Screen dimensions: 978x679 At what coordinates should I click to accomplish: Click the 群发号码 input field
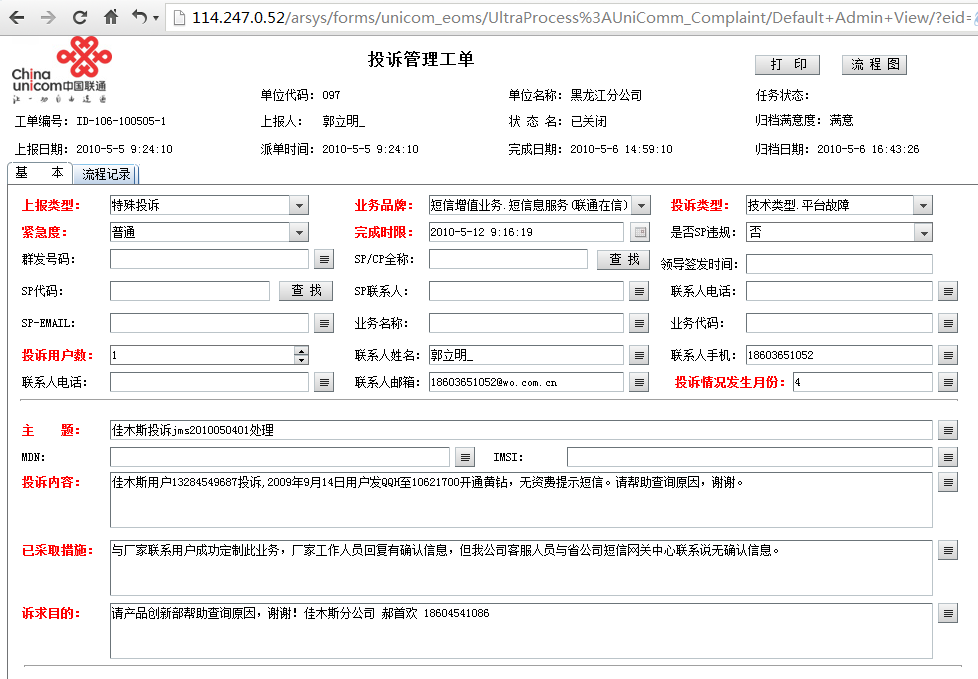[x=210, y=259]
